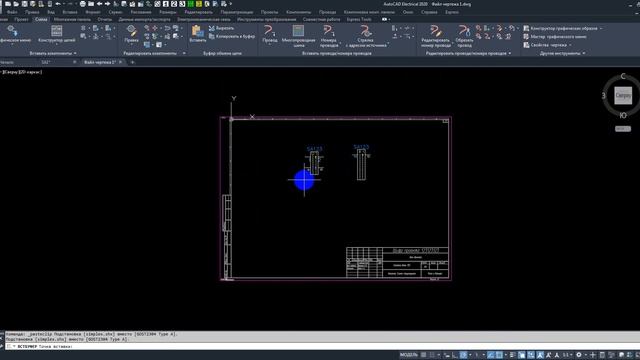Click the Сверху face of the ViewCube

[623, 95]
